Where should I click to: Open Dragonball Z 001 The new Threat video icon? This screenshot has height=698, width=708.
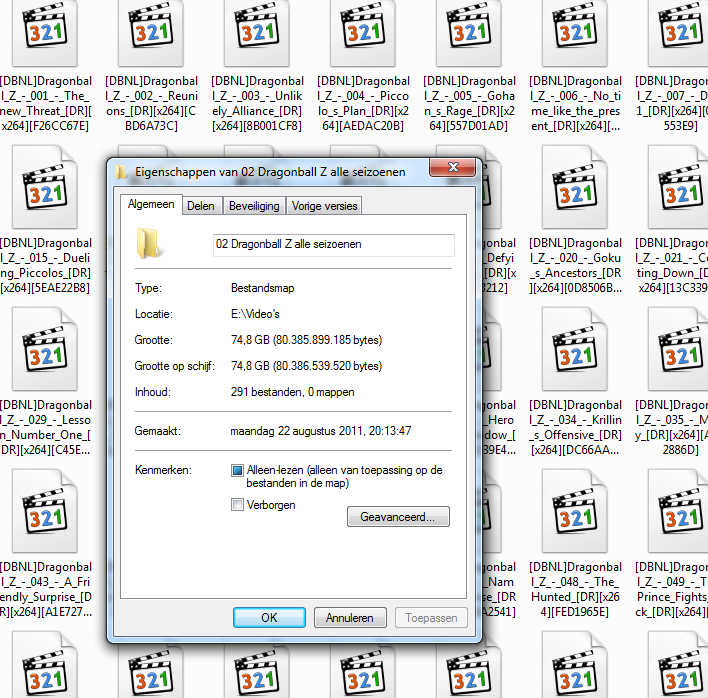(x=45, y=33)
